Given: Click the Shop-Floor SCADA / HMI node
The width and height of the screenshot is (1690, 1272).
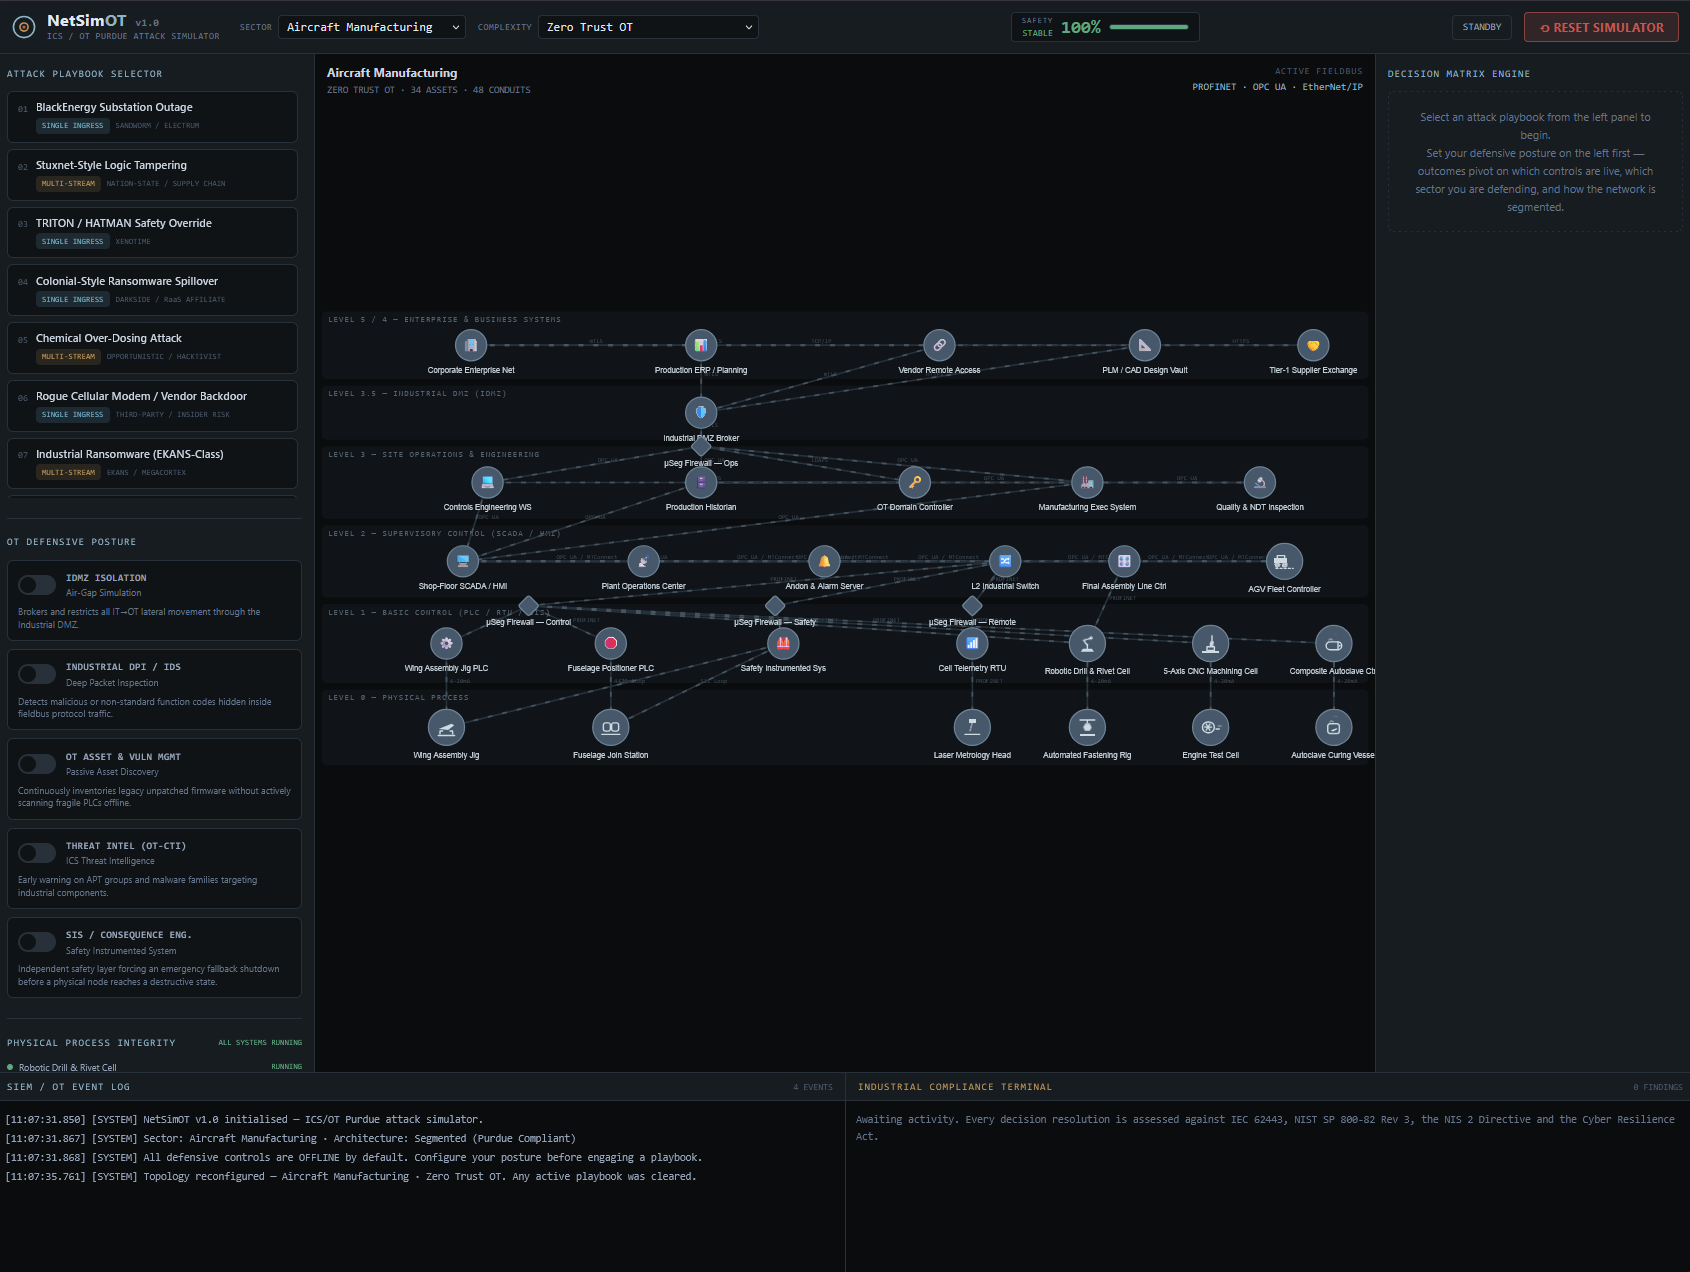Looking at the screenshot, I should (x=462, y=561).
